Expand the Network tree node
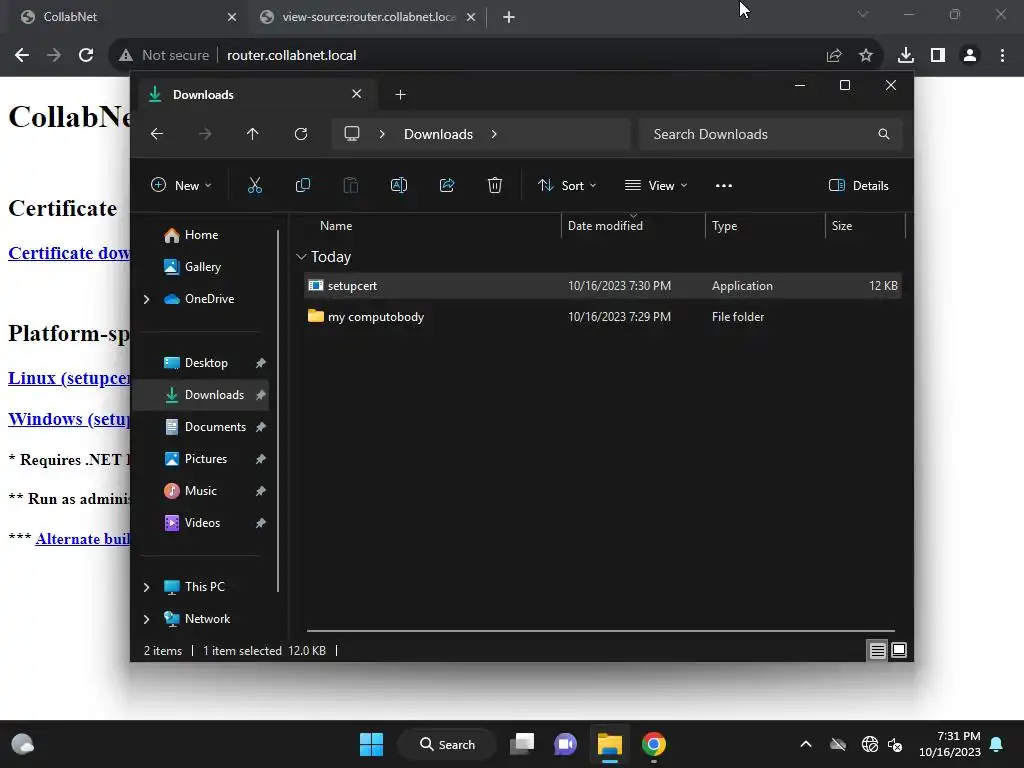 point(146,619)
